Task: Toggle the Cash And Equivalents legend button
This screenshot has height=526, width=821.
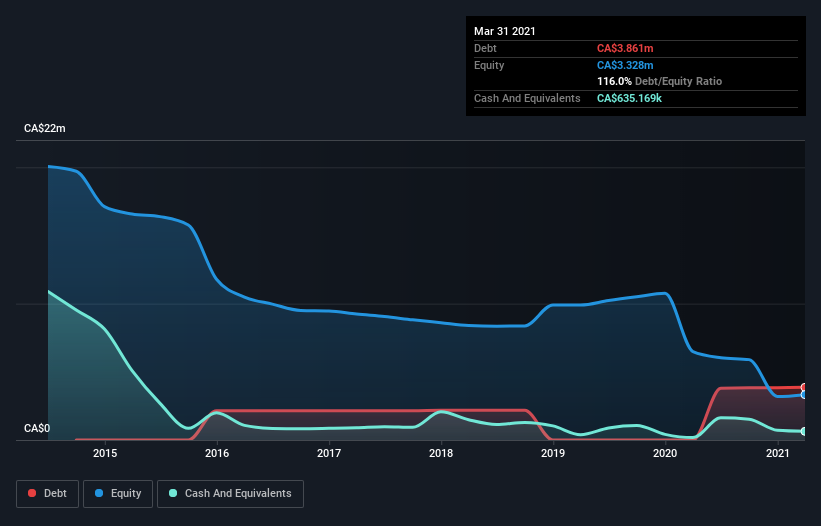Action: [x=230, y=494]
